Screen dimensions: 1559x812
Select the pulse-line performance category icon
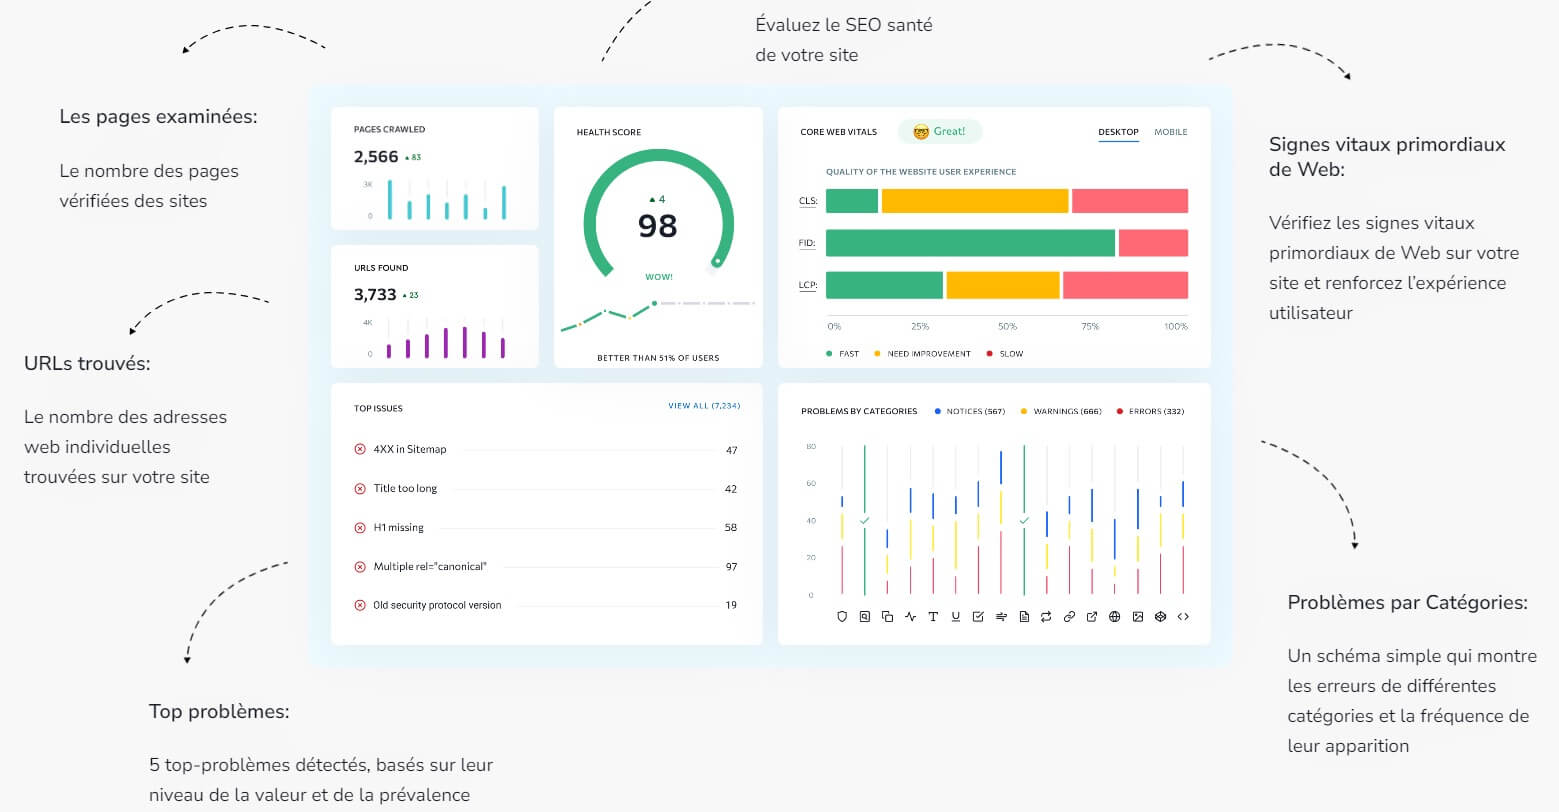[910, 617]
